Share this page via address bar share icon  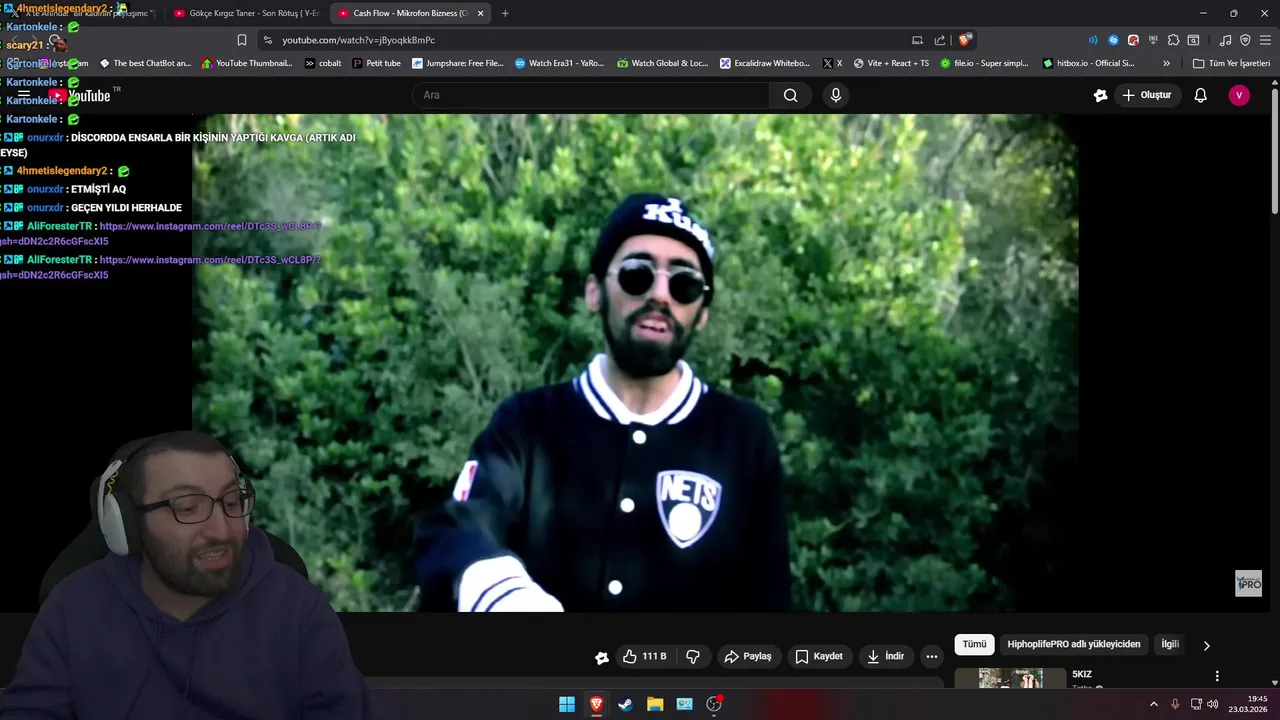(940, 40)
